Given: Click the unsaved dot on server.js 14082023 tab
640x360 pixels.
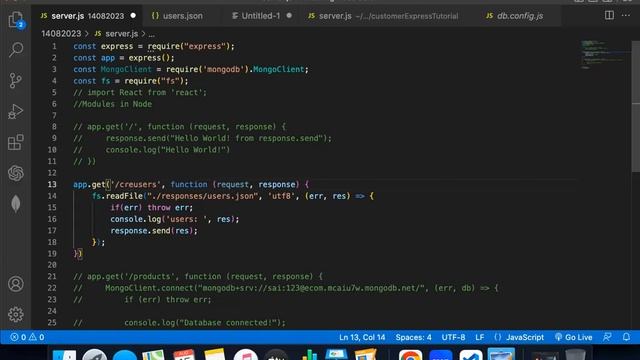Looking at the screenshot, I should click(133, 16).
